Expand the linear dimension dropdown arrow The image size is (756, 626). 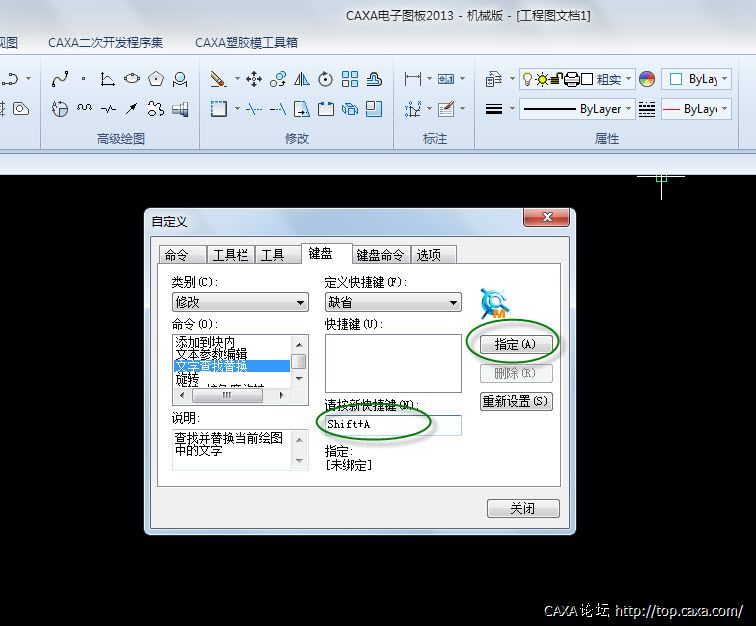[x=429, y=79]
